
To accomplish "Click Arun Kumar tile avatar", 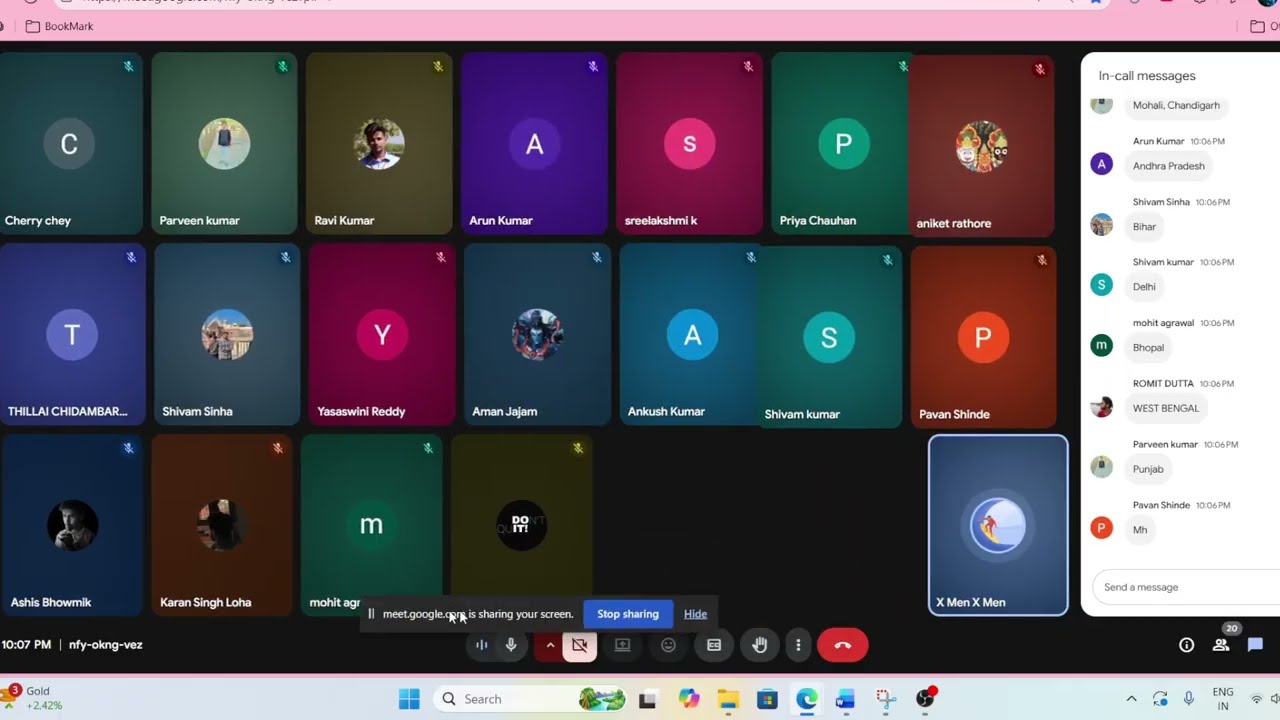I will click(x=535, y=144).
